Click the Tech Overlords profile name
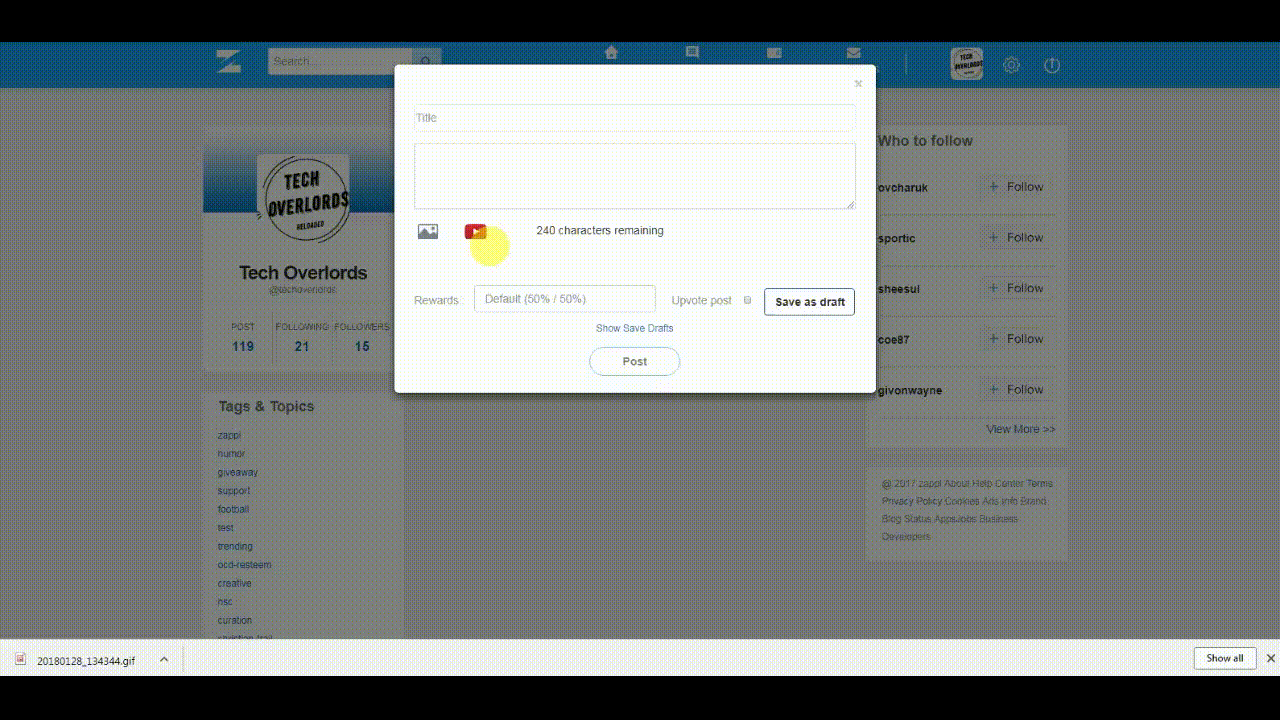The width and height of the screenshot is (1280, 720). pyautogui.click(x=303, y=273)
